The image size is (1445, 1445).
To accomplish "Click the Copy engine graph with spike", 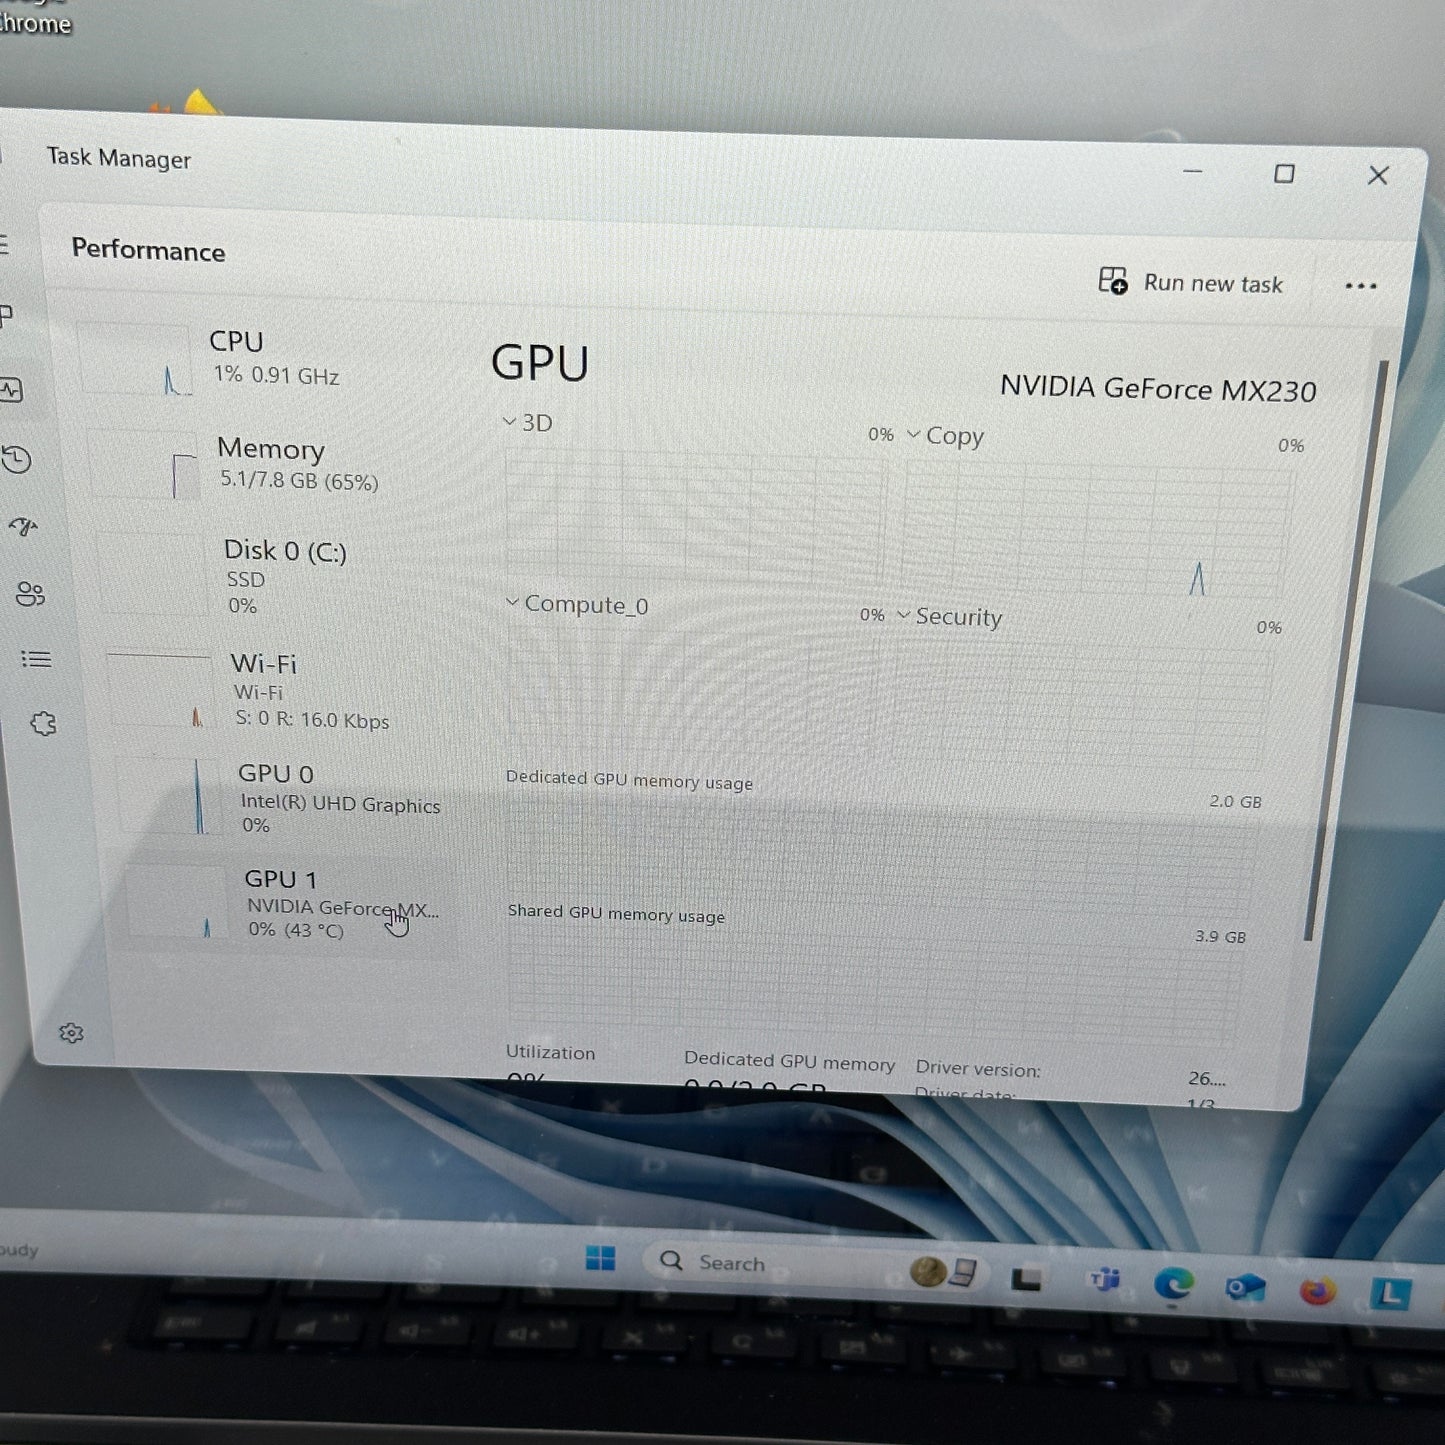I will point(1095,532).
